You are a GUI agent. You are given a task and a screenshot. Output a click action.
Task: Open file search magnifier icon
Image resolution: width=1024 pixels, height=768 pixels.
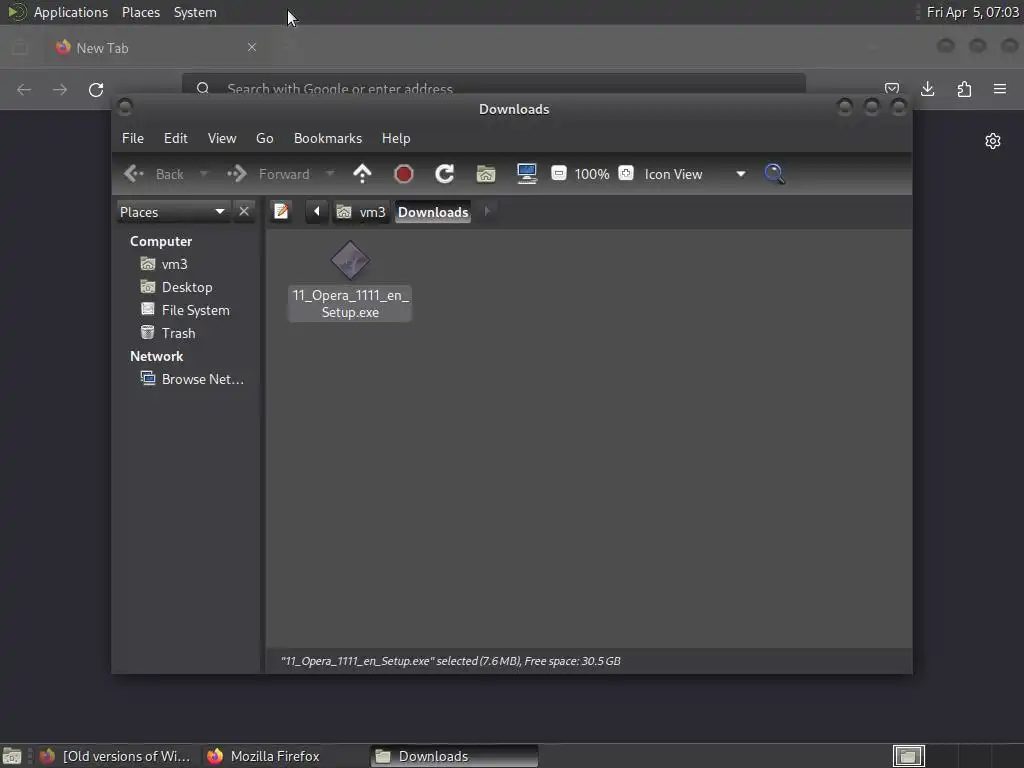coord(774,174)
